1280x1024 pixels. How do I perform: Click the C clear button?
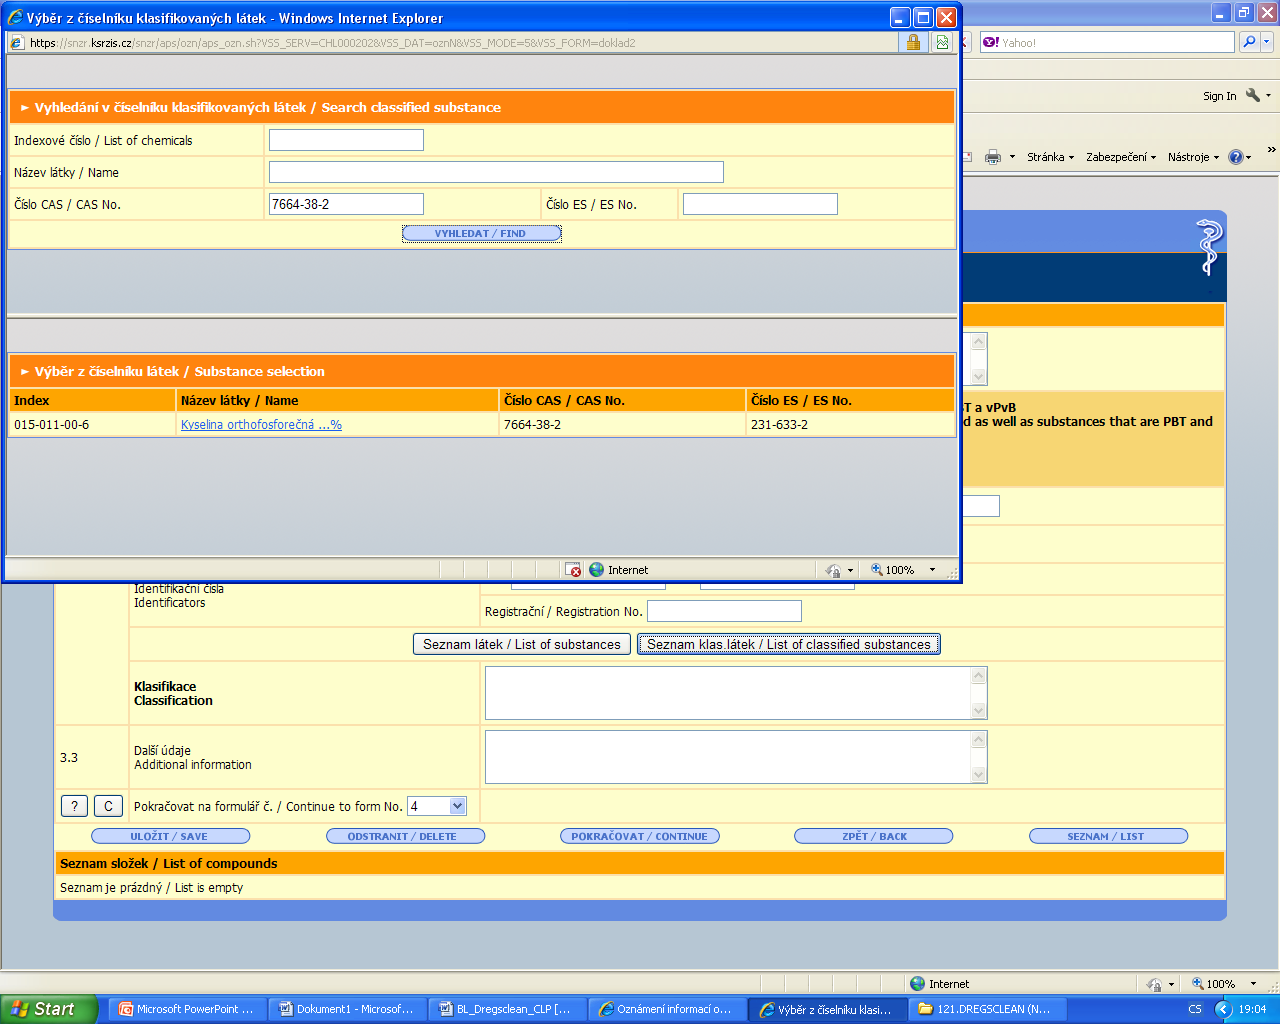click(x=108, y=806)
